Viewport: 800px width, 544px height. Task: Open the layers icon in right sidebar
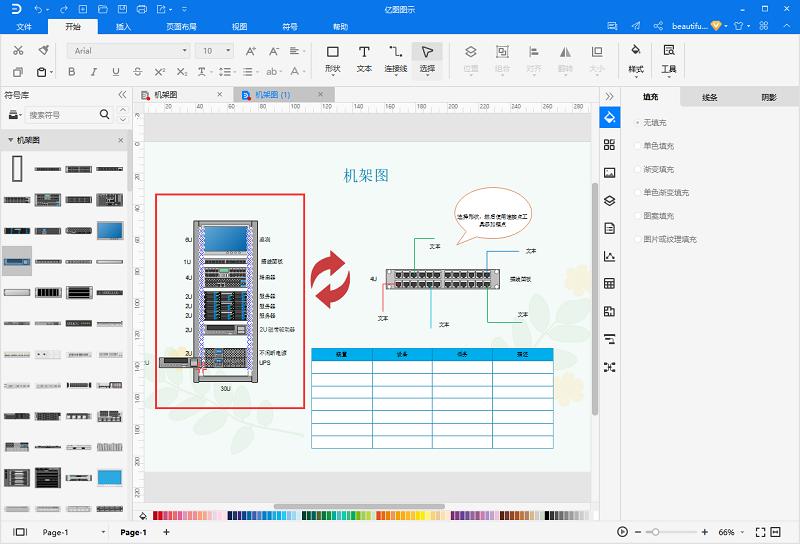tap(609, 200)
